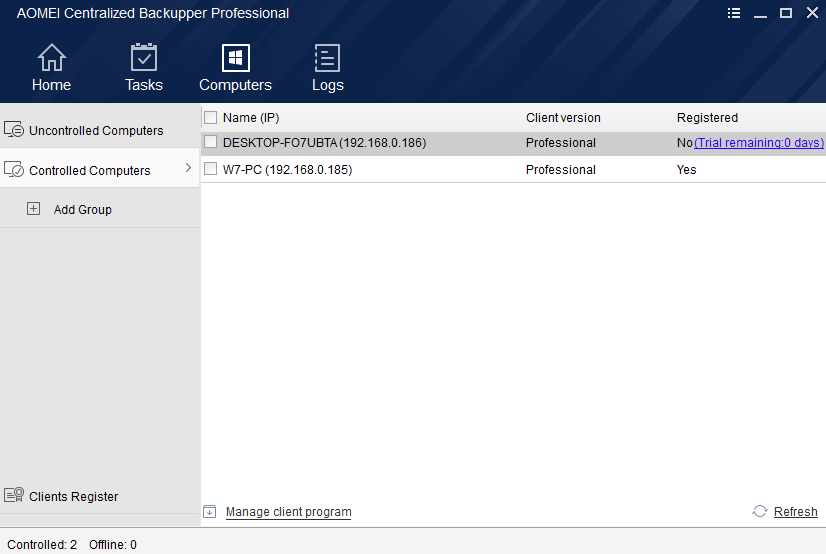826x554 pixels.
Task: Expand Controlled Computers chevron arrow
Action: pos(188,168)
